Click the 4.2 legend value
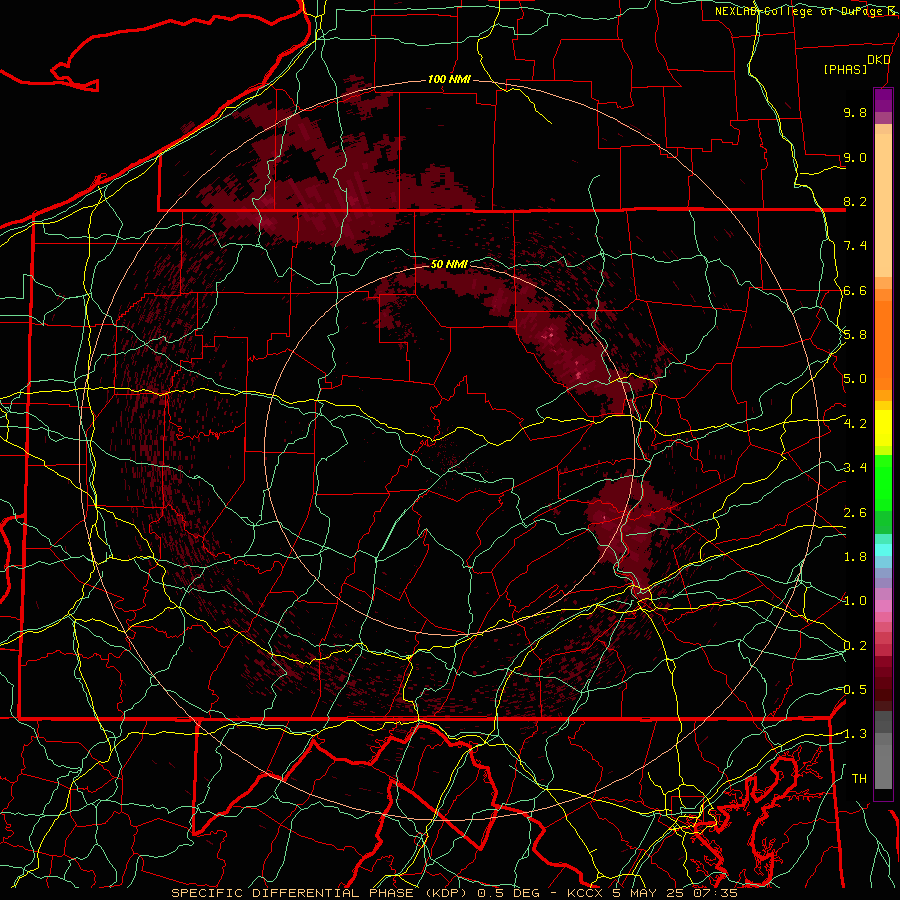 click(855, 424)
